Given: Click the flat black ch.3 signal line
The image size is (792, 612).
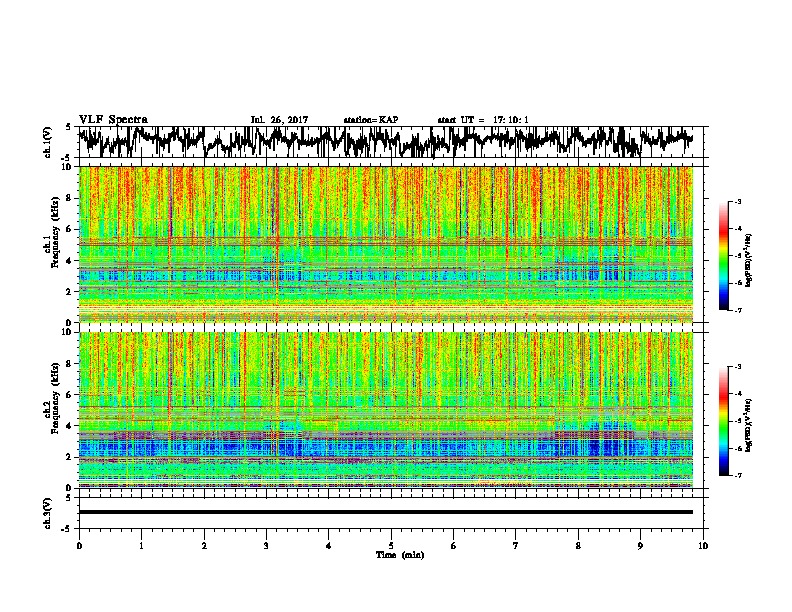Looking at the screenshot, I should click(x=385, y=512).
